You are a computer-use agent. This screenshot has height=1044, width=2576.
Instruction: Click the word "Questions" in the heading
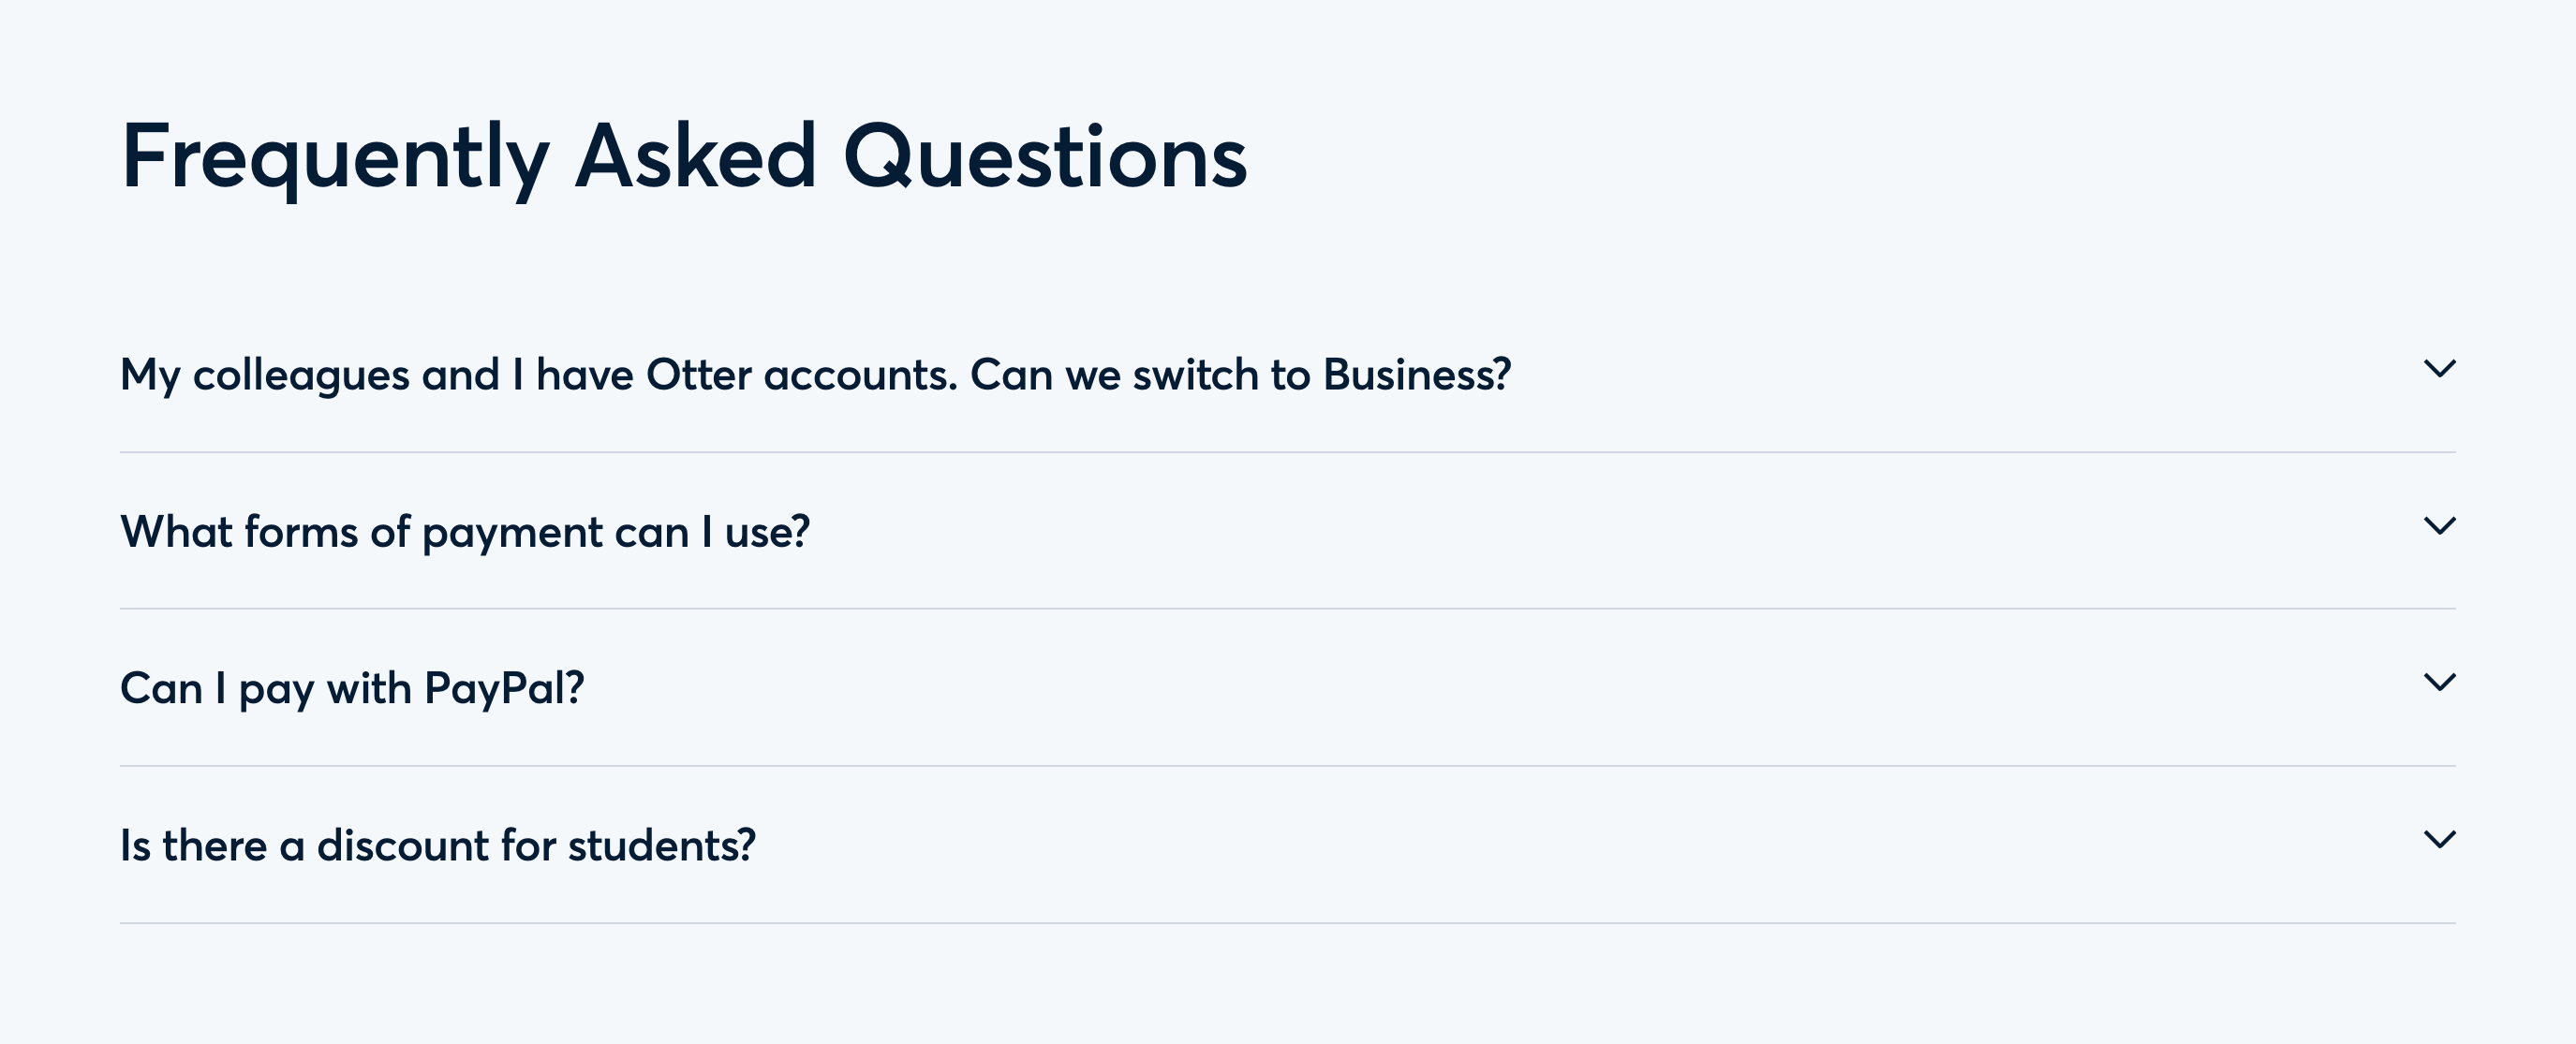(1045, 157)
